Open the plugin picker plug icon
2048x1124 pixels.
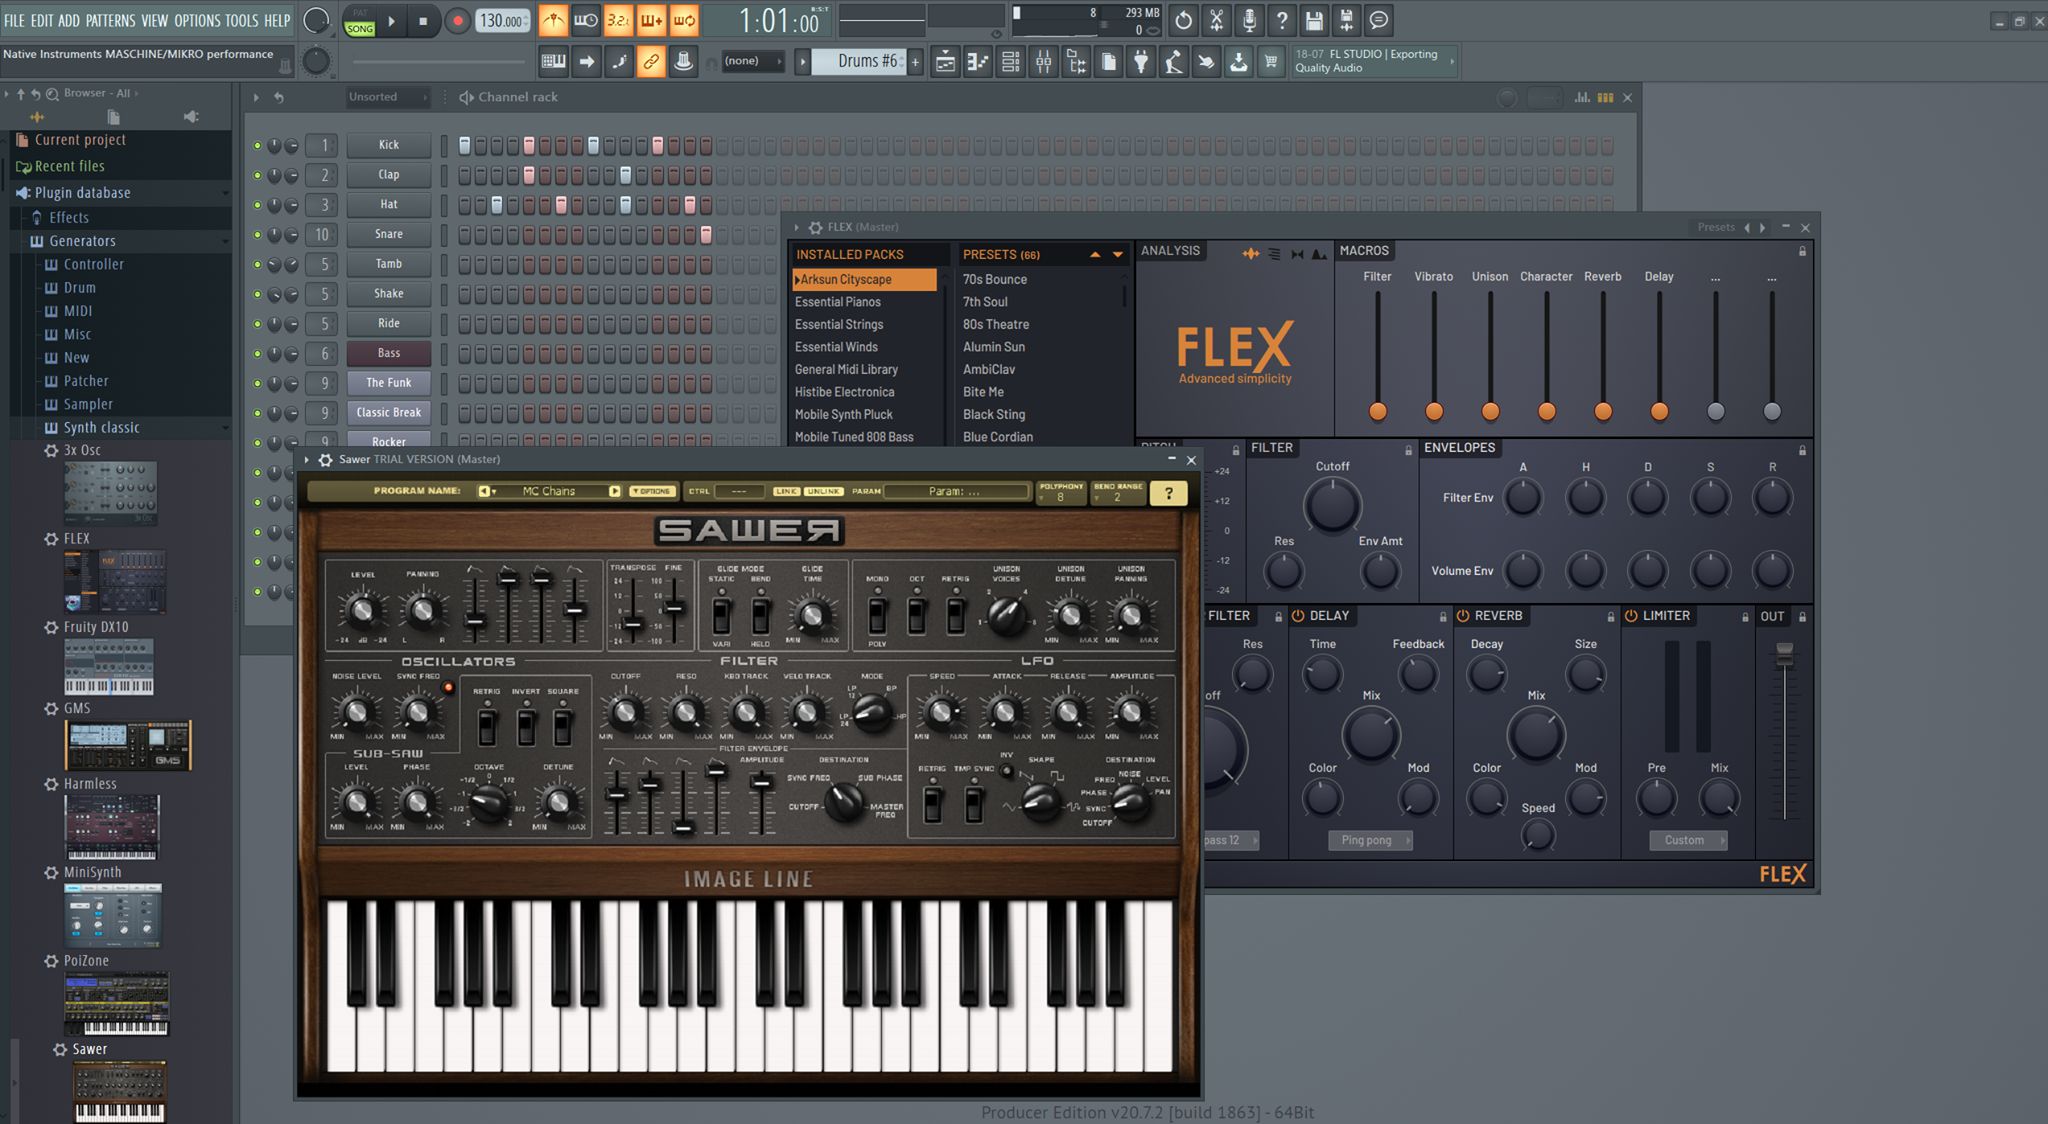pyautogui.click(x=1139, y=61)
